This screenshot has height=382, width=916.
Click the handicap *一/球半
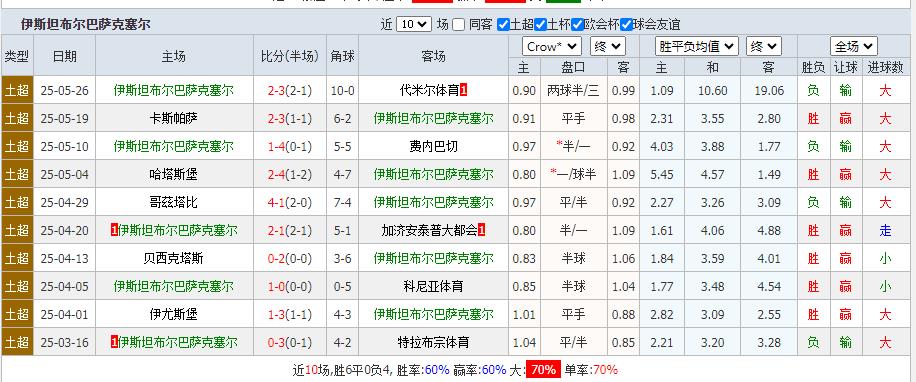point(574,175)
